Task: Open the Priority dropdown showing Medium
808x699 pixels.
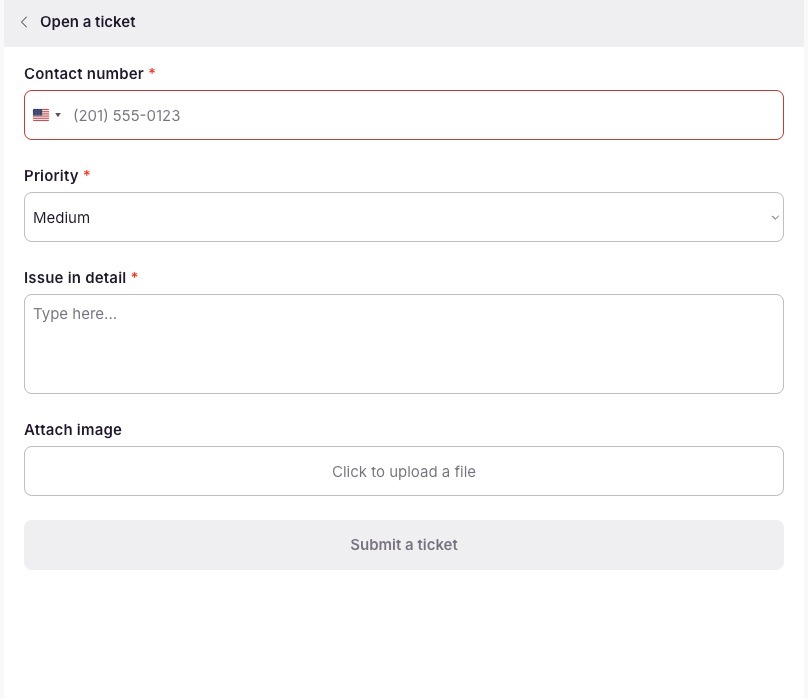Action: (x=404, y=217)
